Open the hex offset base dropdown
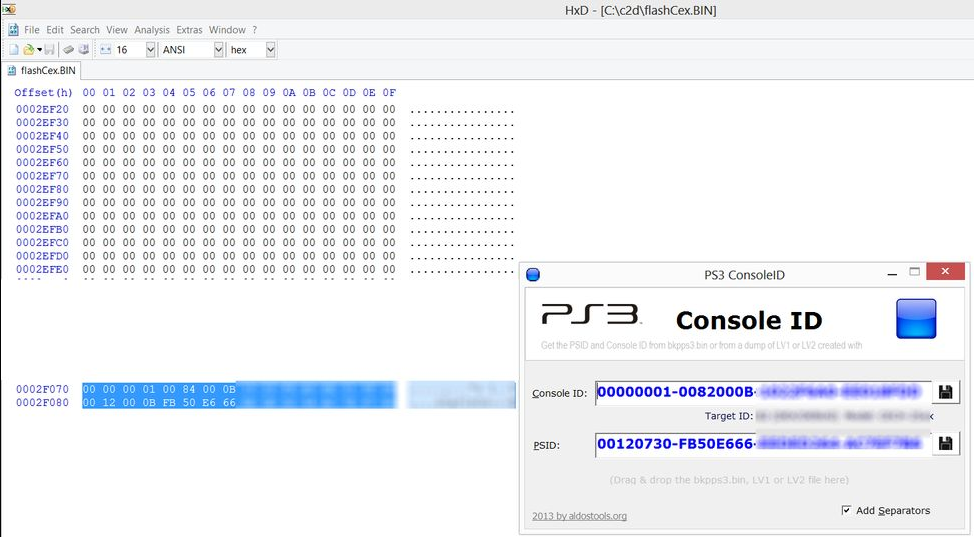 [x=270, y=50]
